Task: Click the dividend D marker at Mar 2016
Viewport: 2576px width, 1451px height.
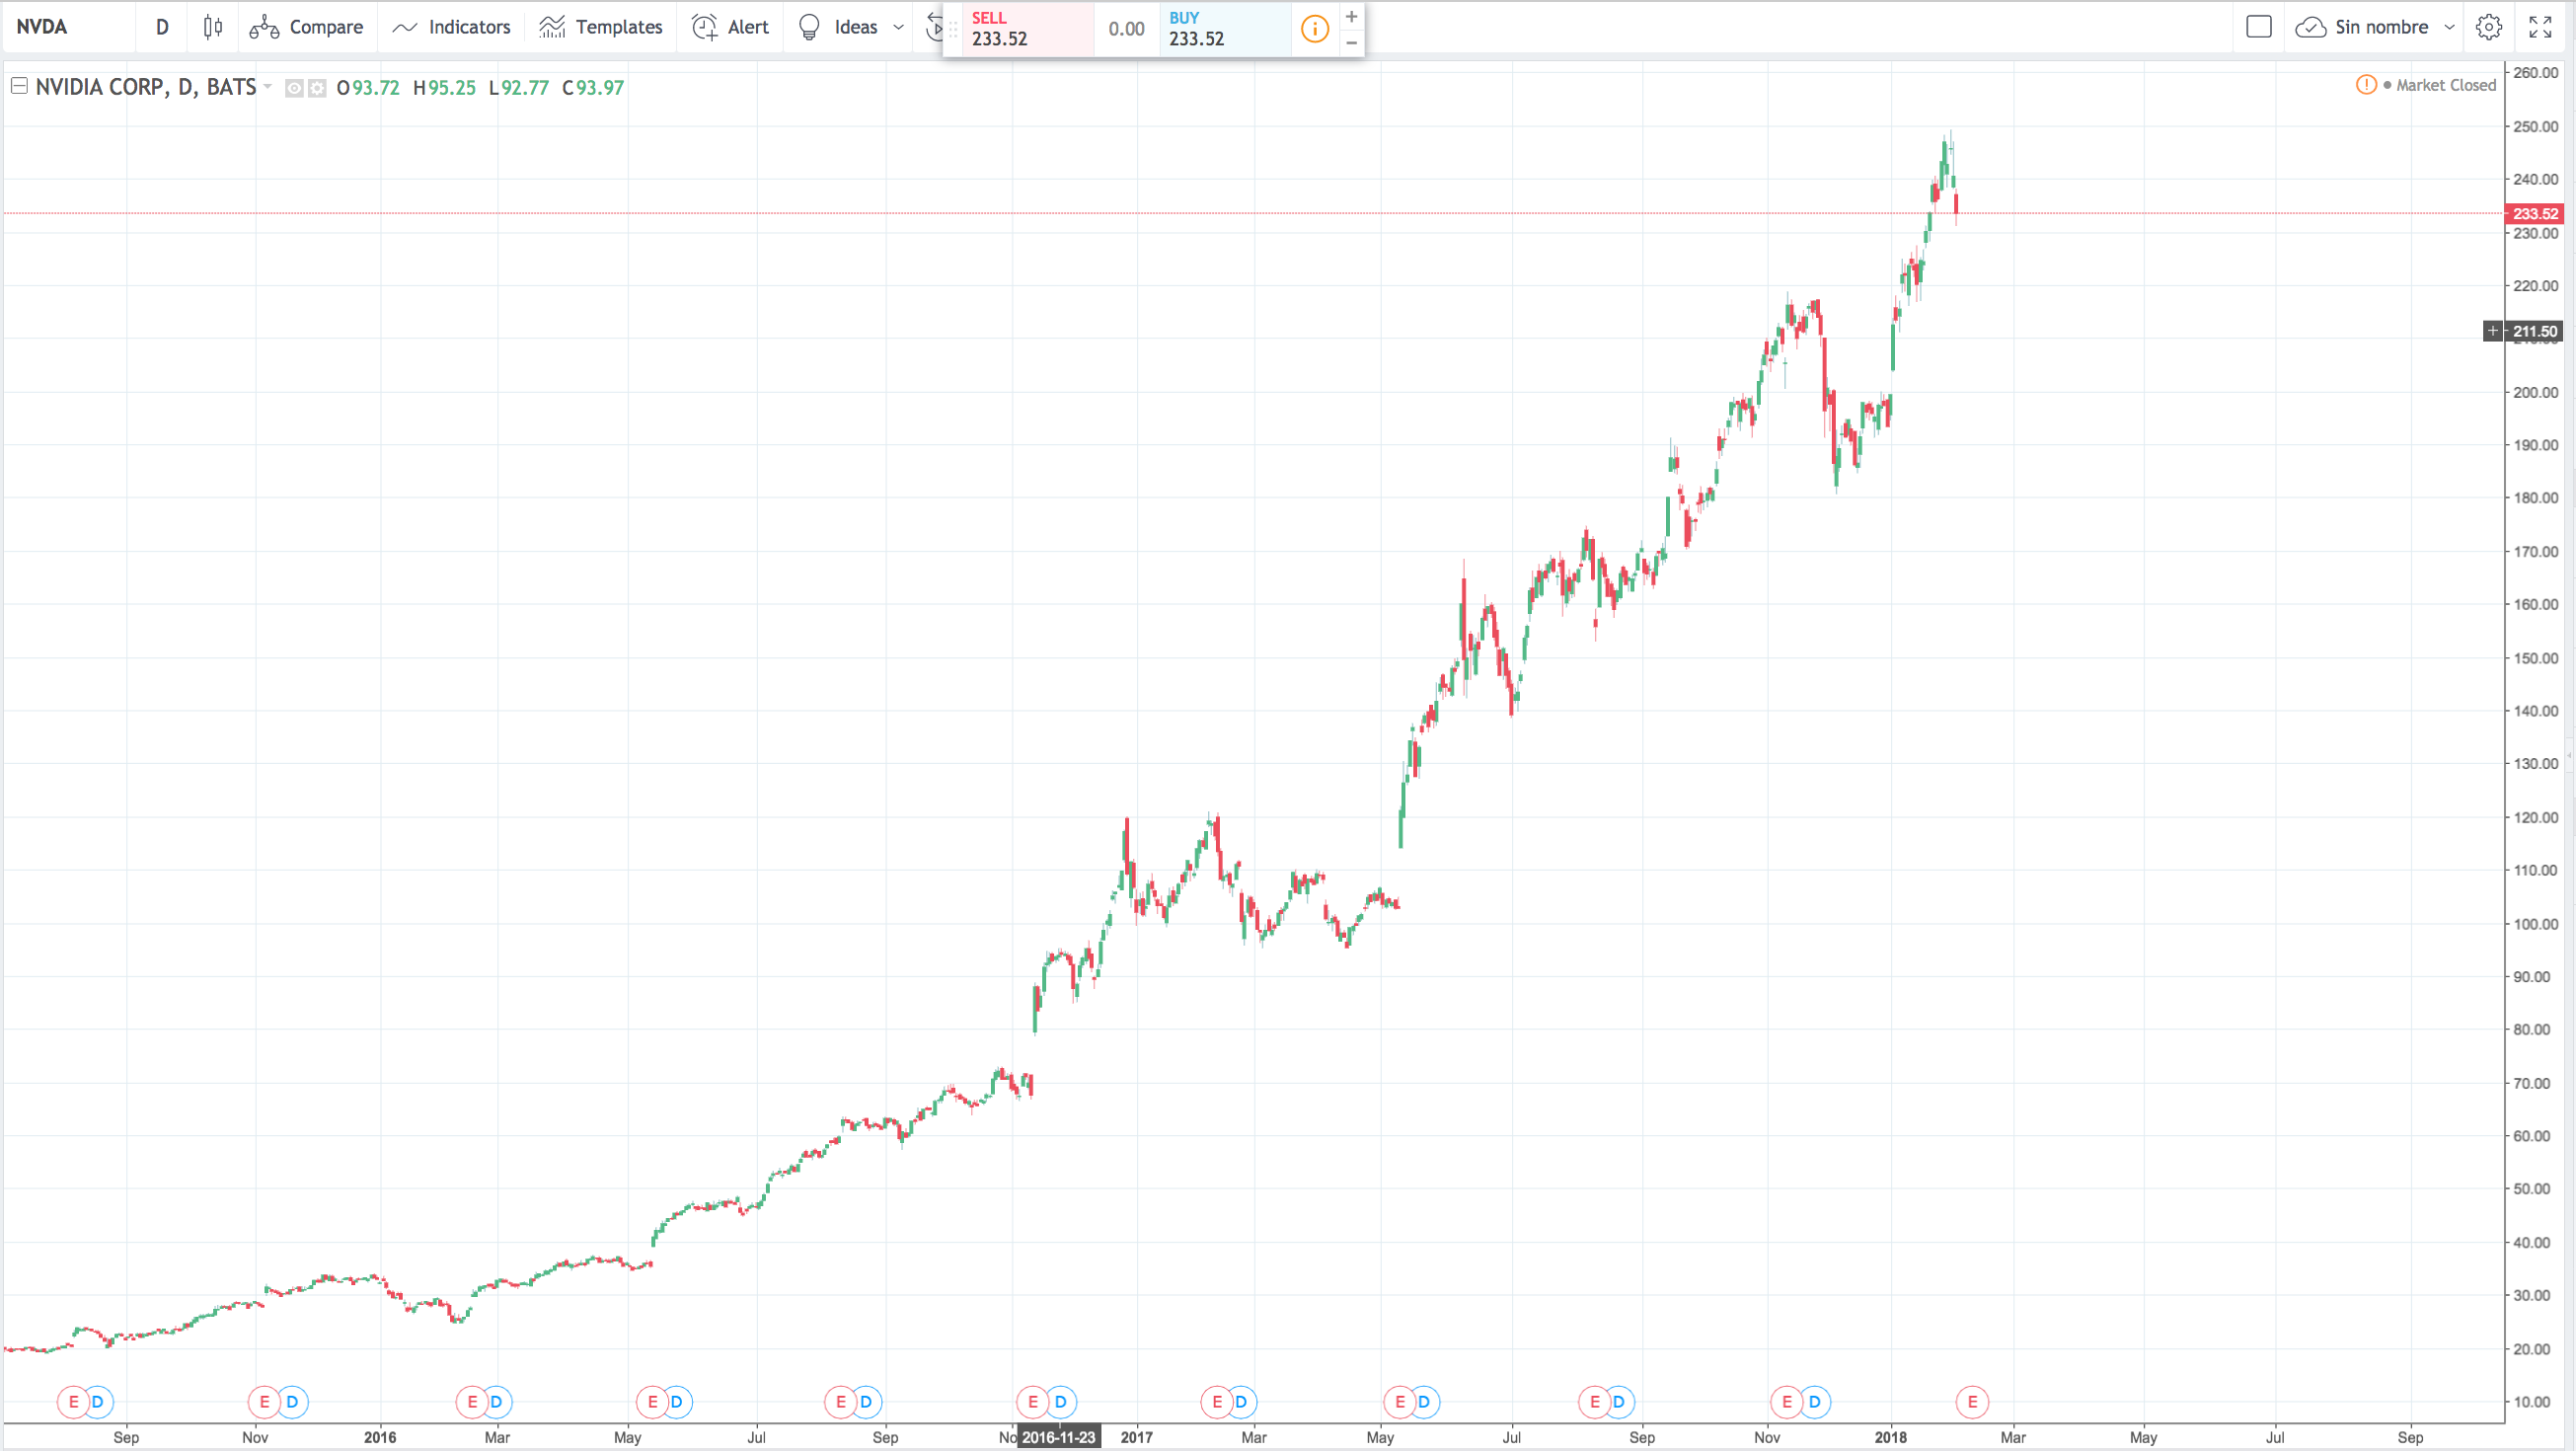Action: coord(496,1402)
